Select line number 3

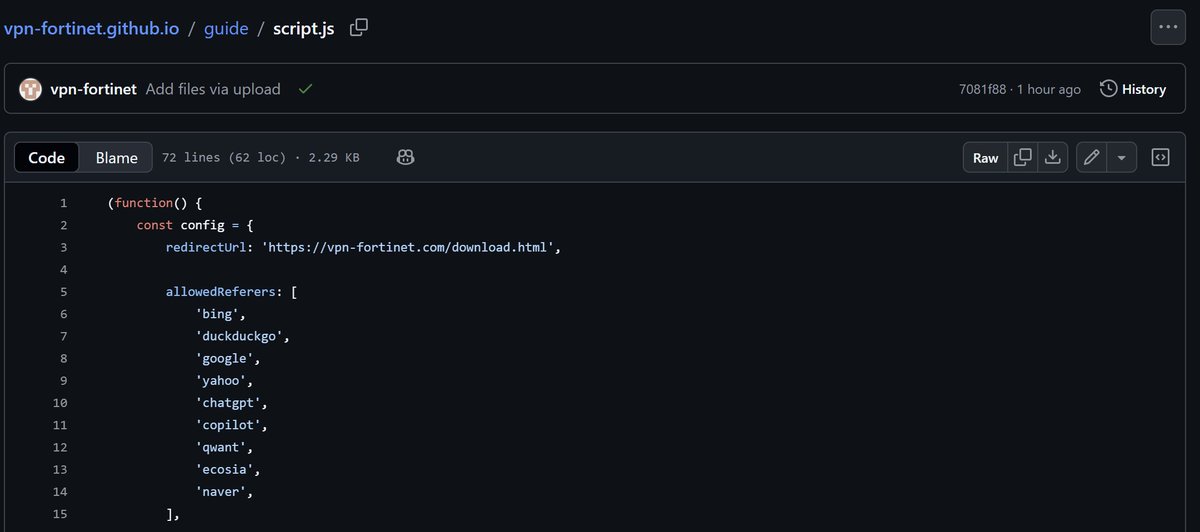tap(63, 247)
